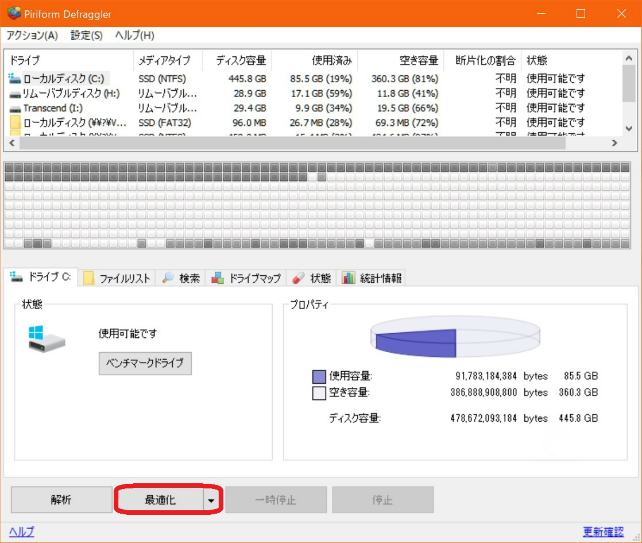
Task: Maximize the Defraggler window
Action: click(581, 14)
